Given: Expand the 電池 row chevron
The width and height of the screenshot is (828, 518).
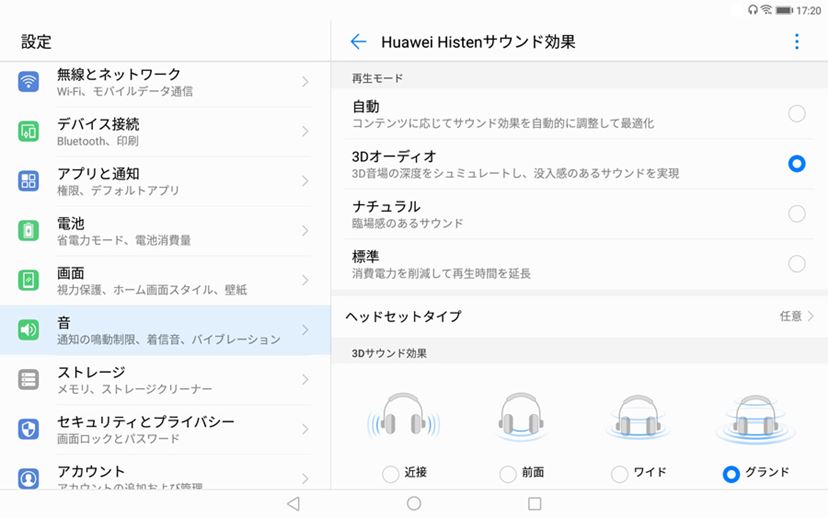Looking at the screenshot, I should click(x=305, y=231).
